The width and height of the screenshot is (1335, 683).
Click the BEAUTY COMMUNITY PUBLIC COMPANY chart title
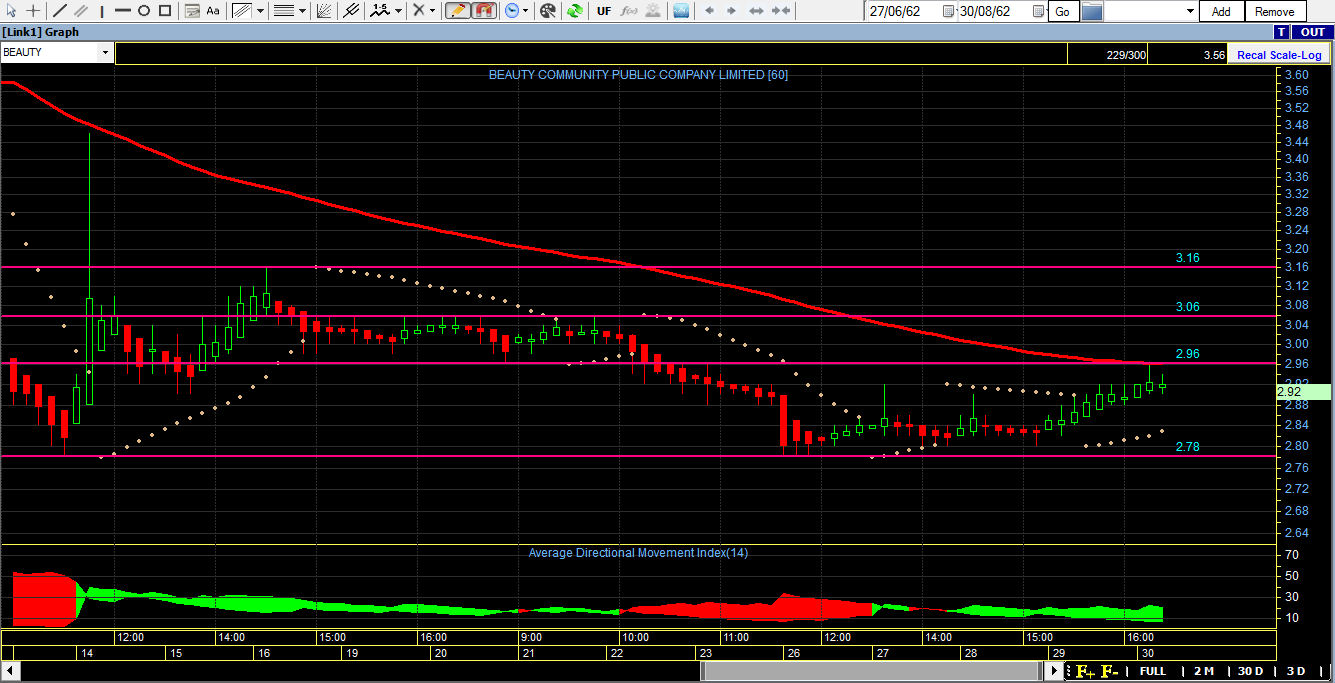coord(638,75)
